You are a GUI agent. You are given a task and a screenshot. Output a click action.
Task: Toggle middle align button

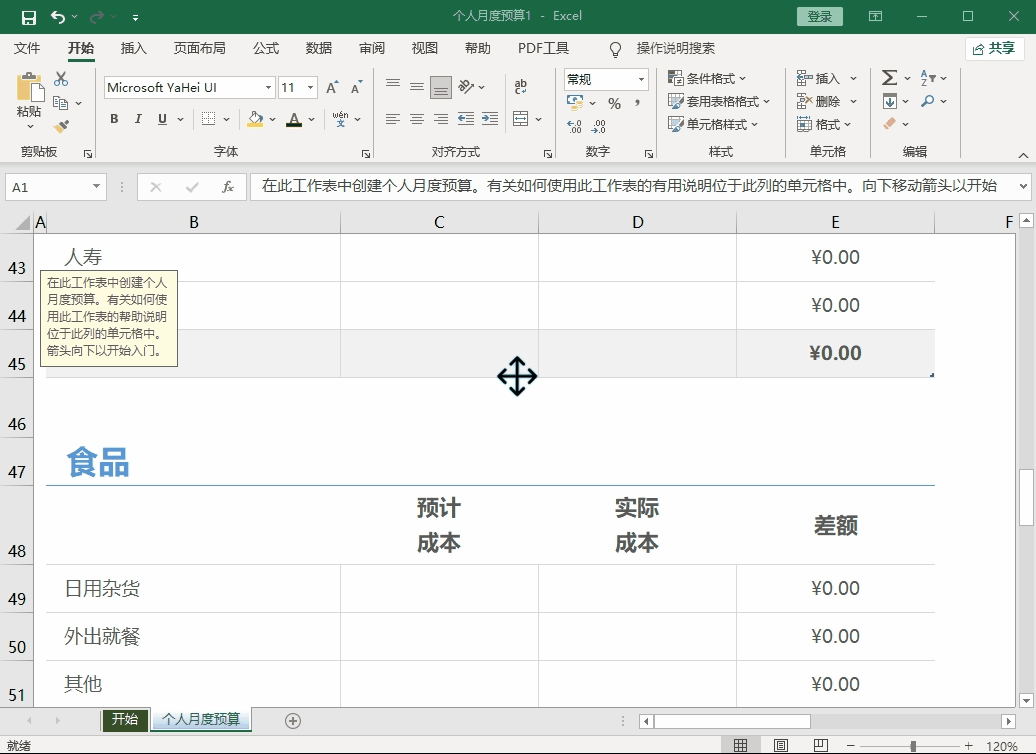(417, 87)
